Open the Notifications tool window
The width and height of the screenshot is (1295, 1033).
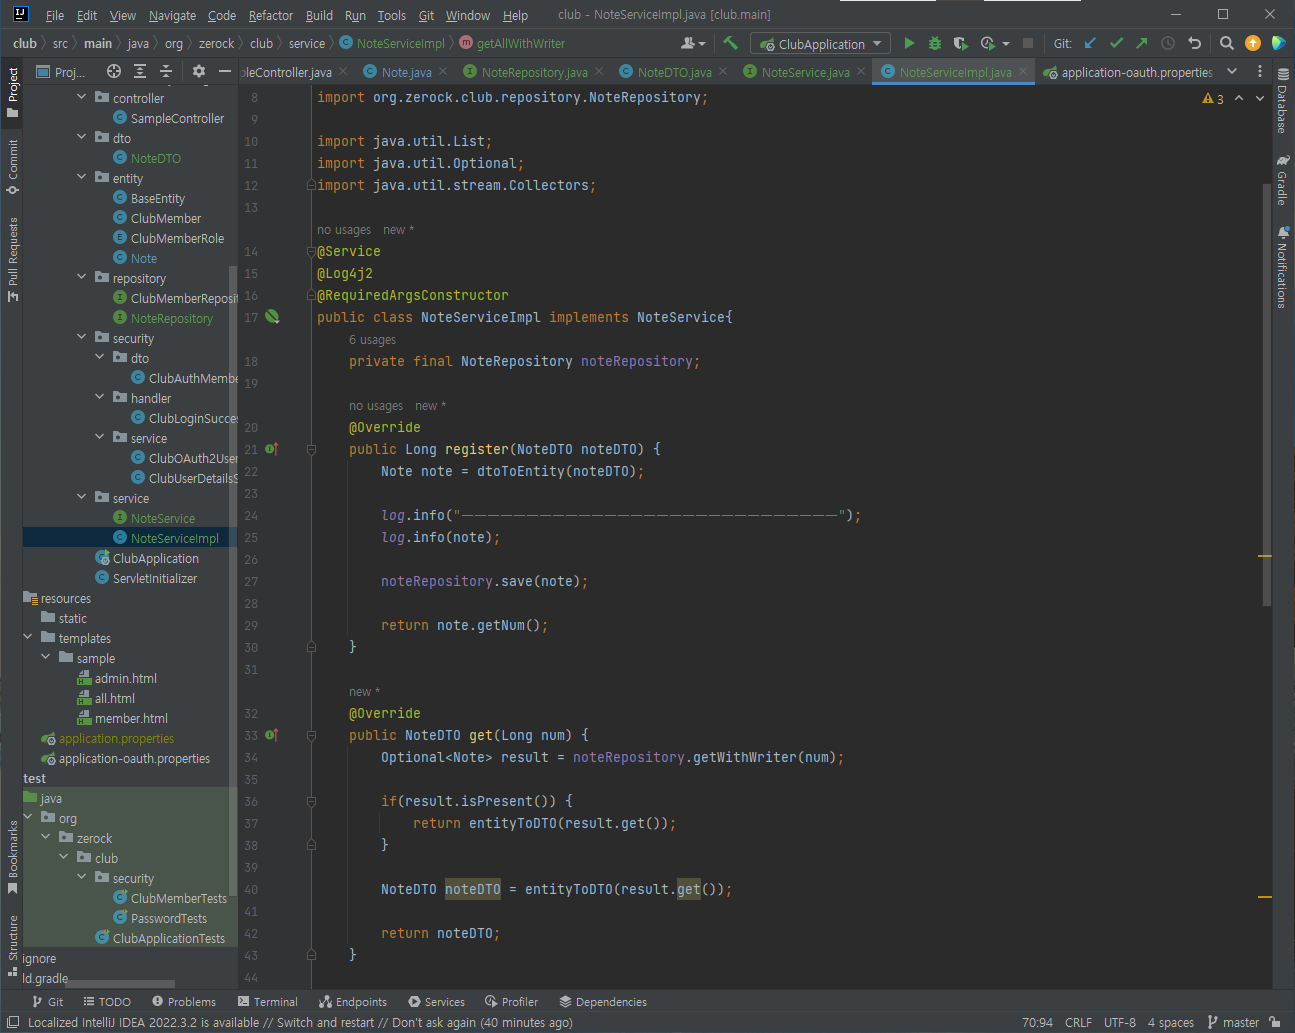click(x=1282, y=267)
